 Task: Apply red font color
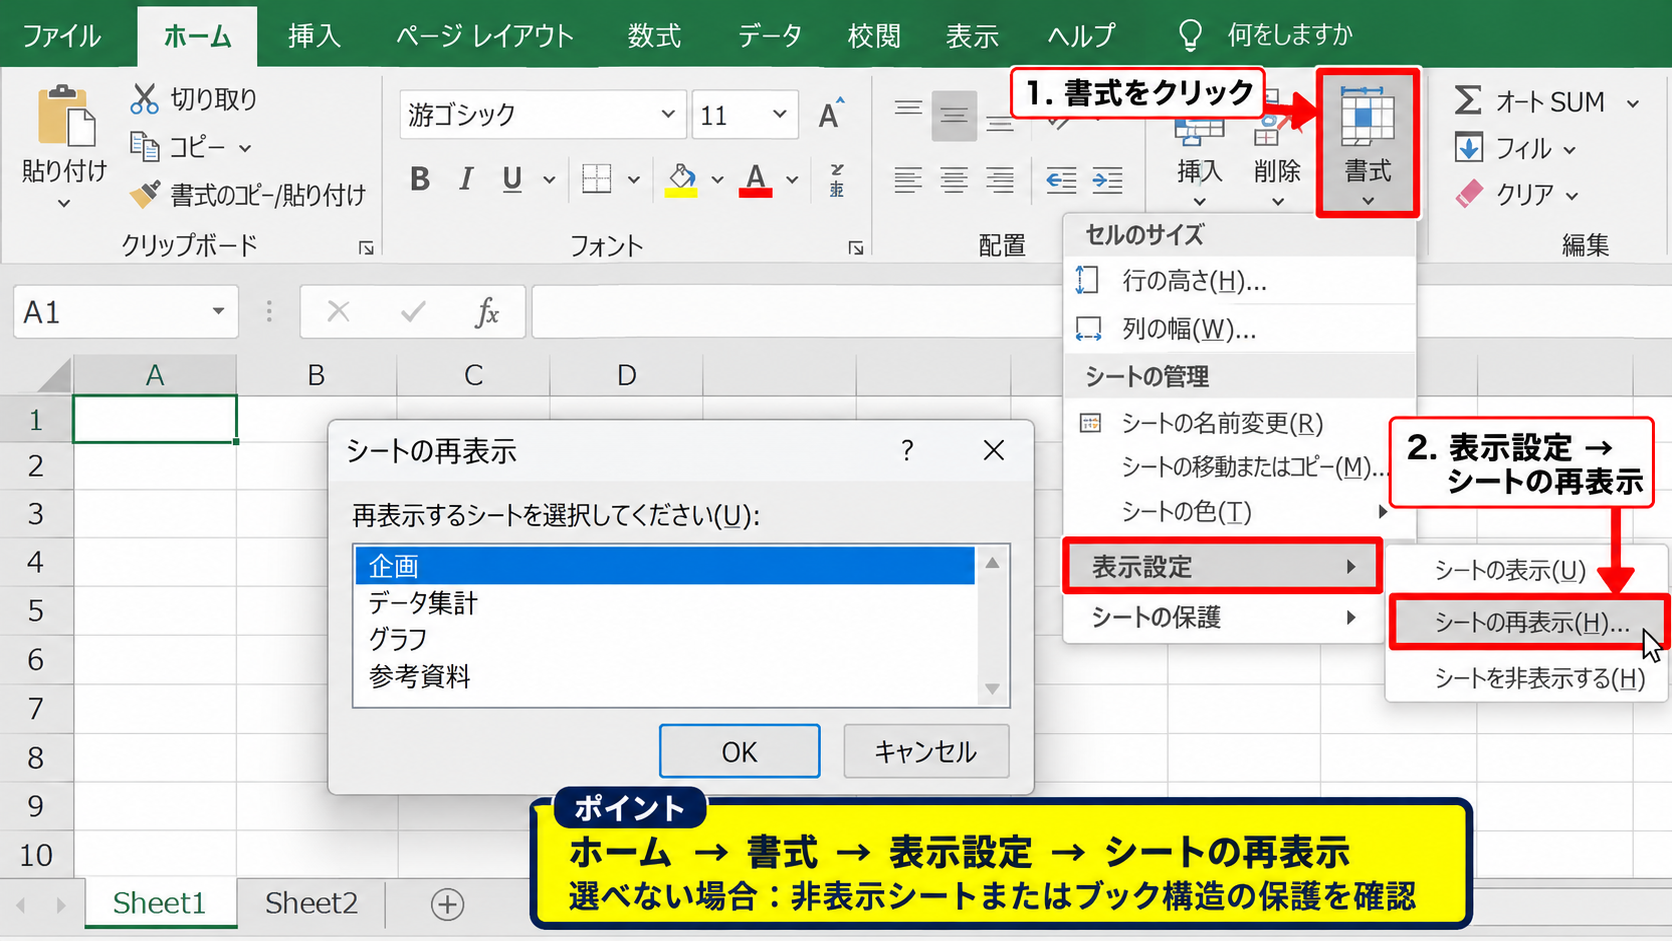[x=756, y=180]
